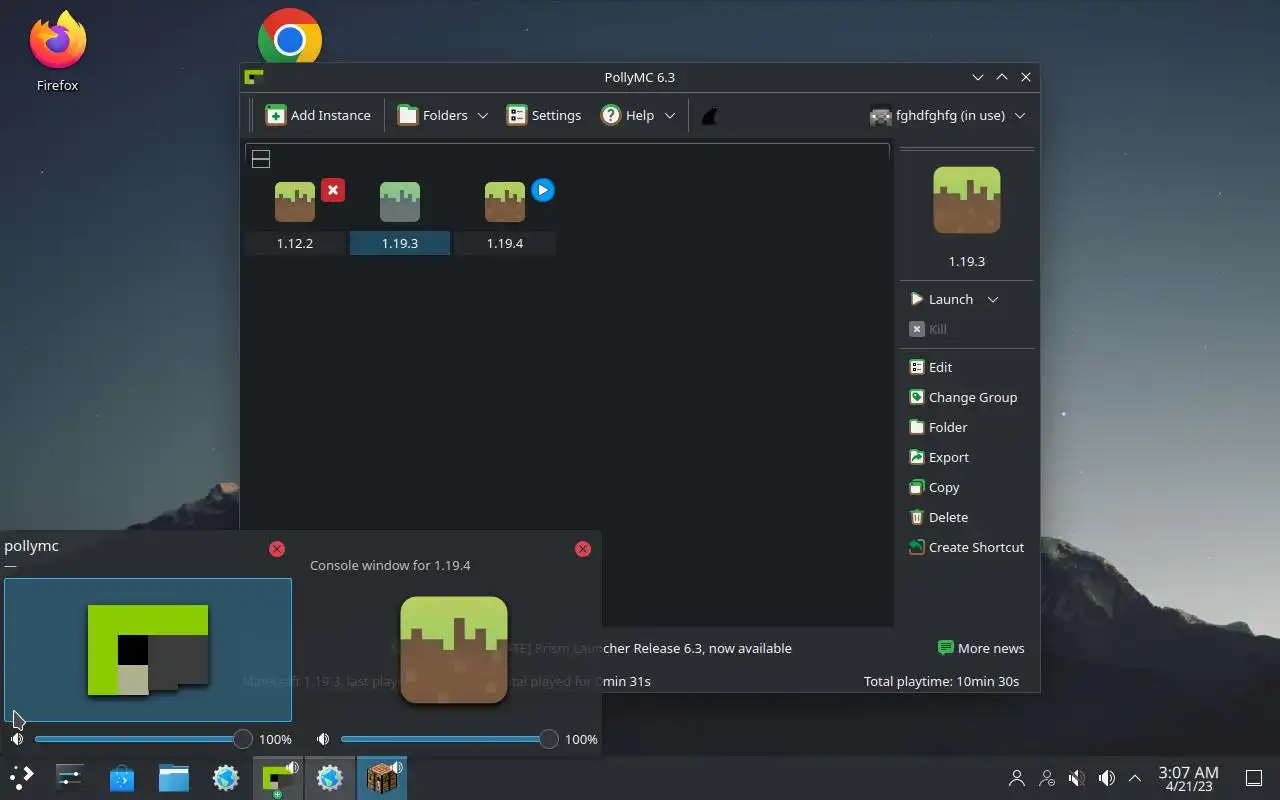Click the black cat icon in toolbar
This screenshot has width=1280, height=800.
click(x=710, y=116)
